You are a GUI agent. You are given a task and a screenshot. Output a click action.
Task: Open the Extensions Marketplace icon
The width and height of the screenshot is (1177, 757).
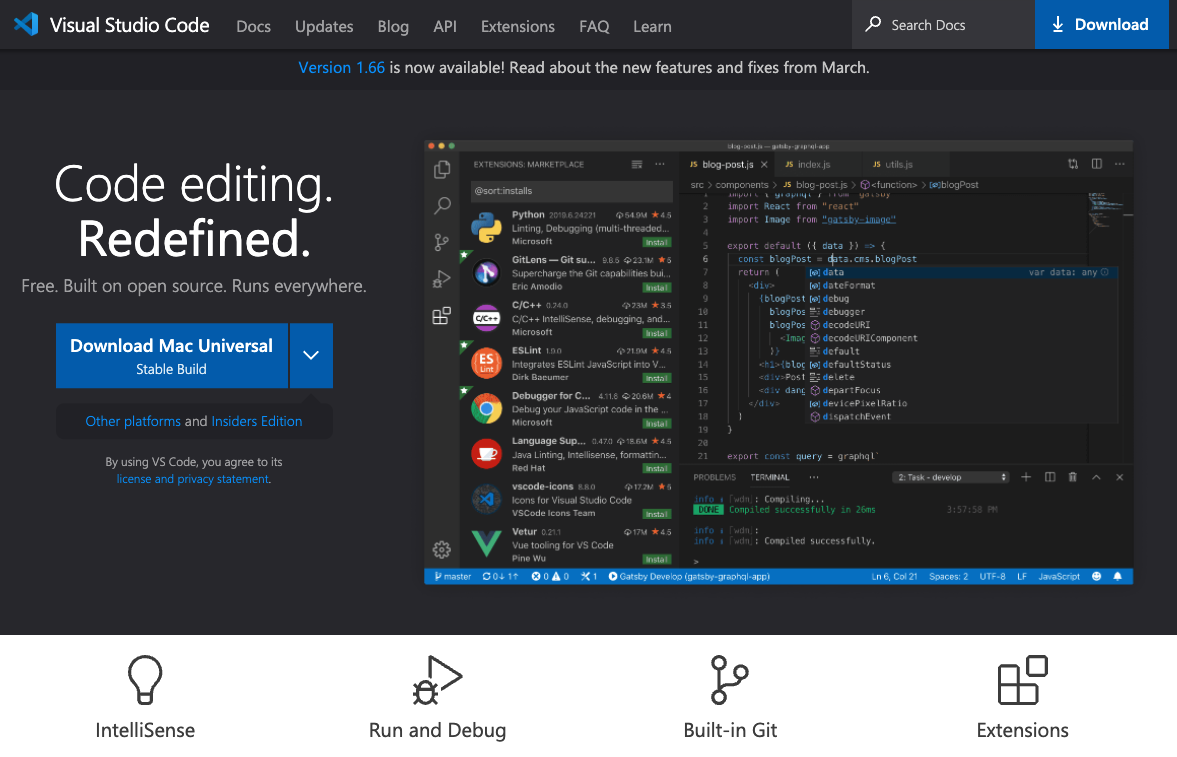pyautogui.click(x=441, y=315)
